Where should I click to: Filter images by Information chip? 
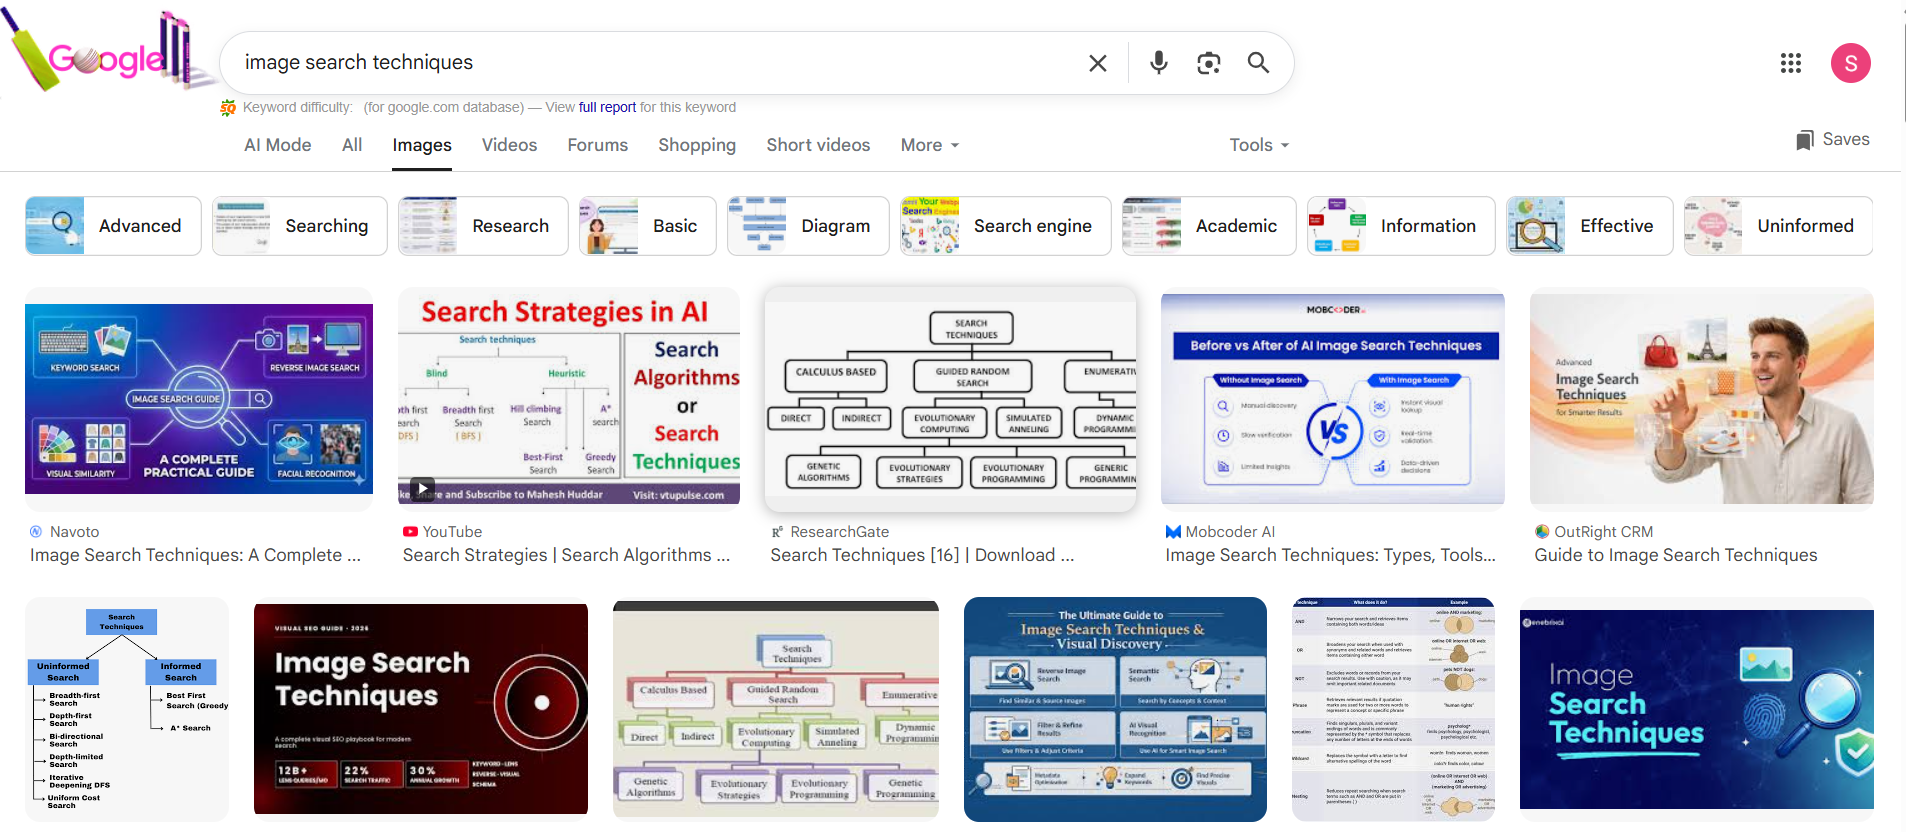point(1401,226)
